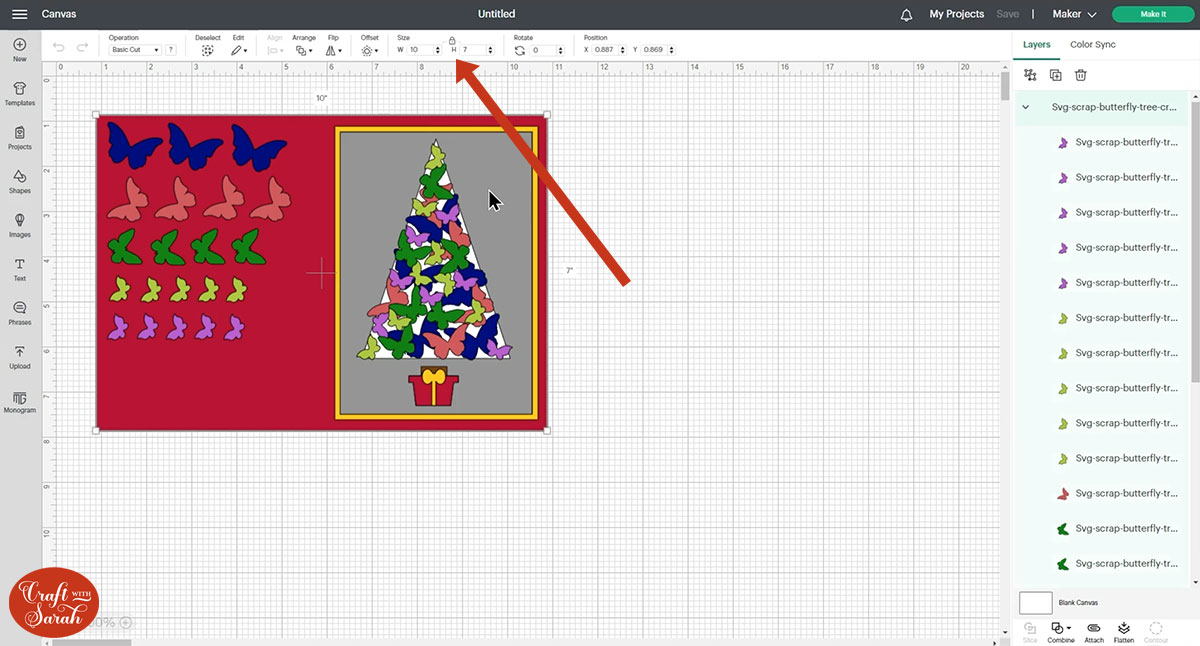Image resolution: width=1200 pixels, height=646 pixels.
Task: Open the Align dropdown
Action: [x=275, y=50]
